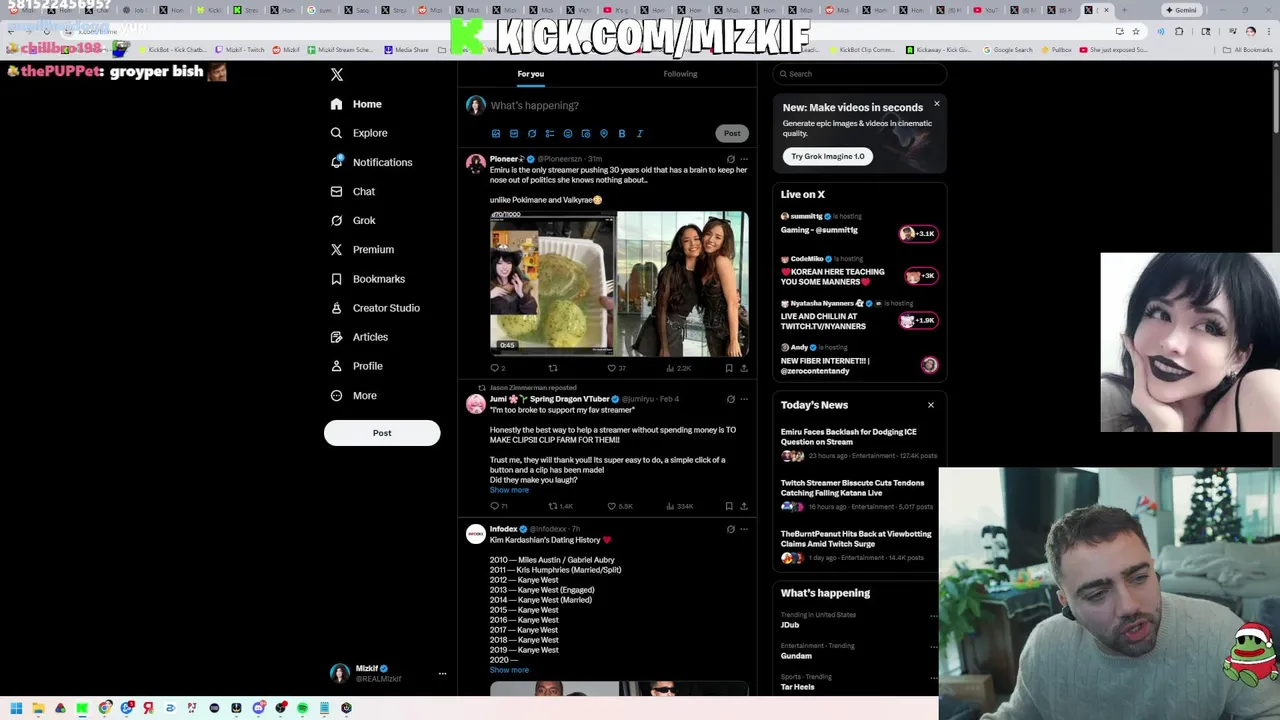Image resolution: width=1280 pixels, height=720 pixels.
Task: Click the Grok enhance icon in composer
Action: click(x=532, y=133)
